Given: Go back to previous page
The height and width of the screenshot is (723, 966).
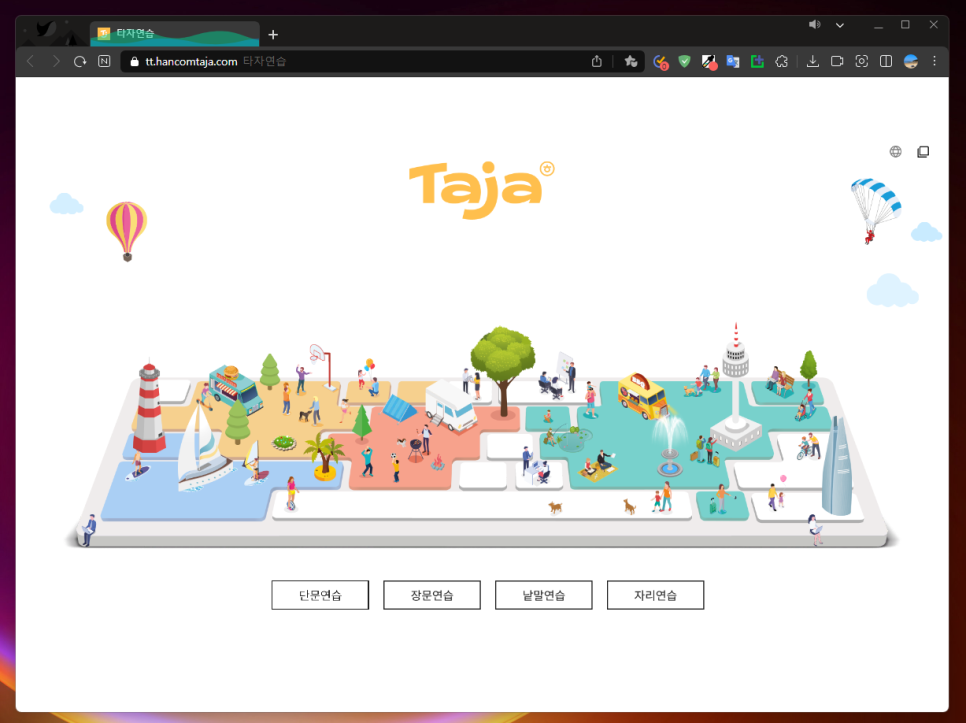Looking at the screenshot, I should point(31,61).
